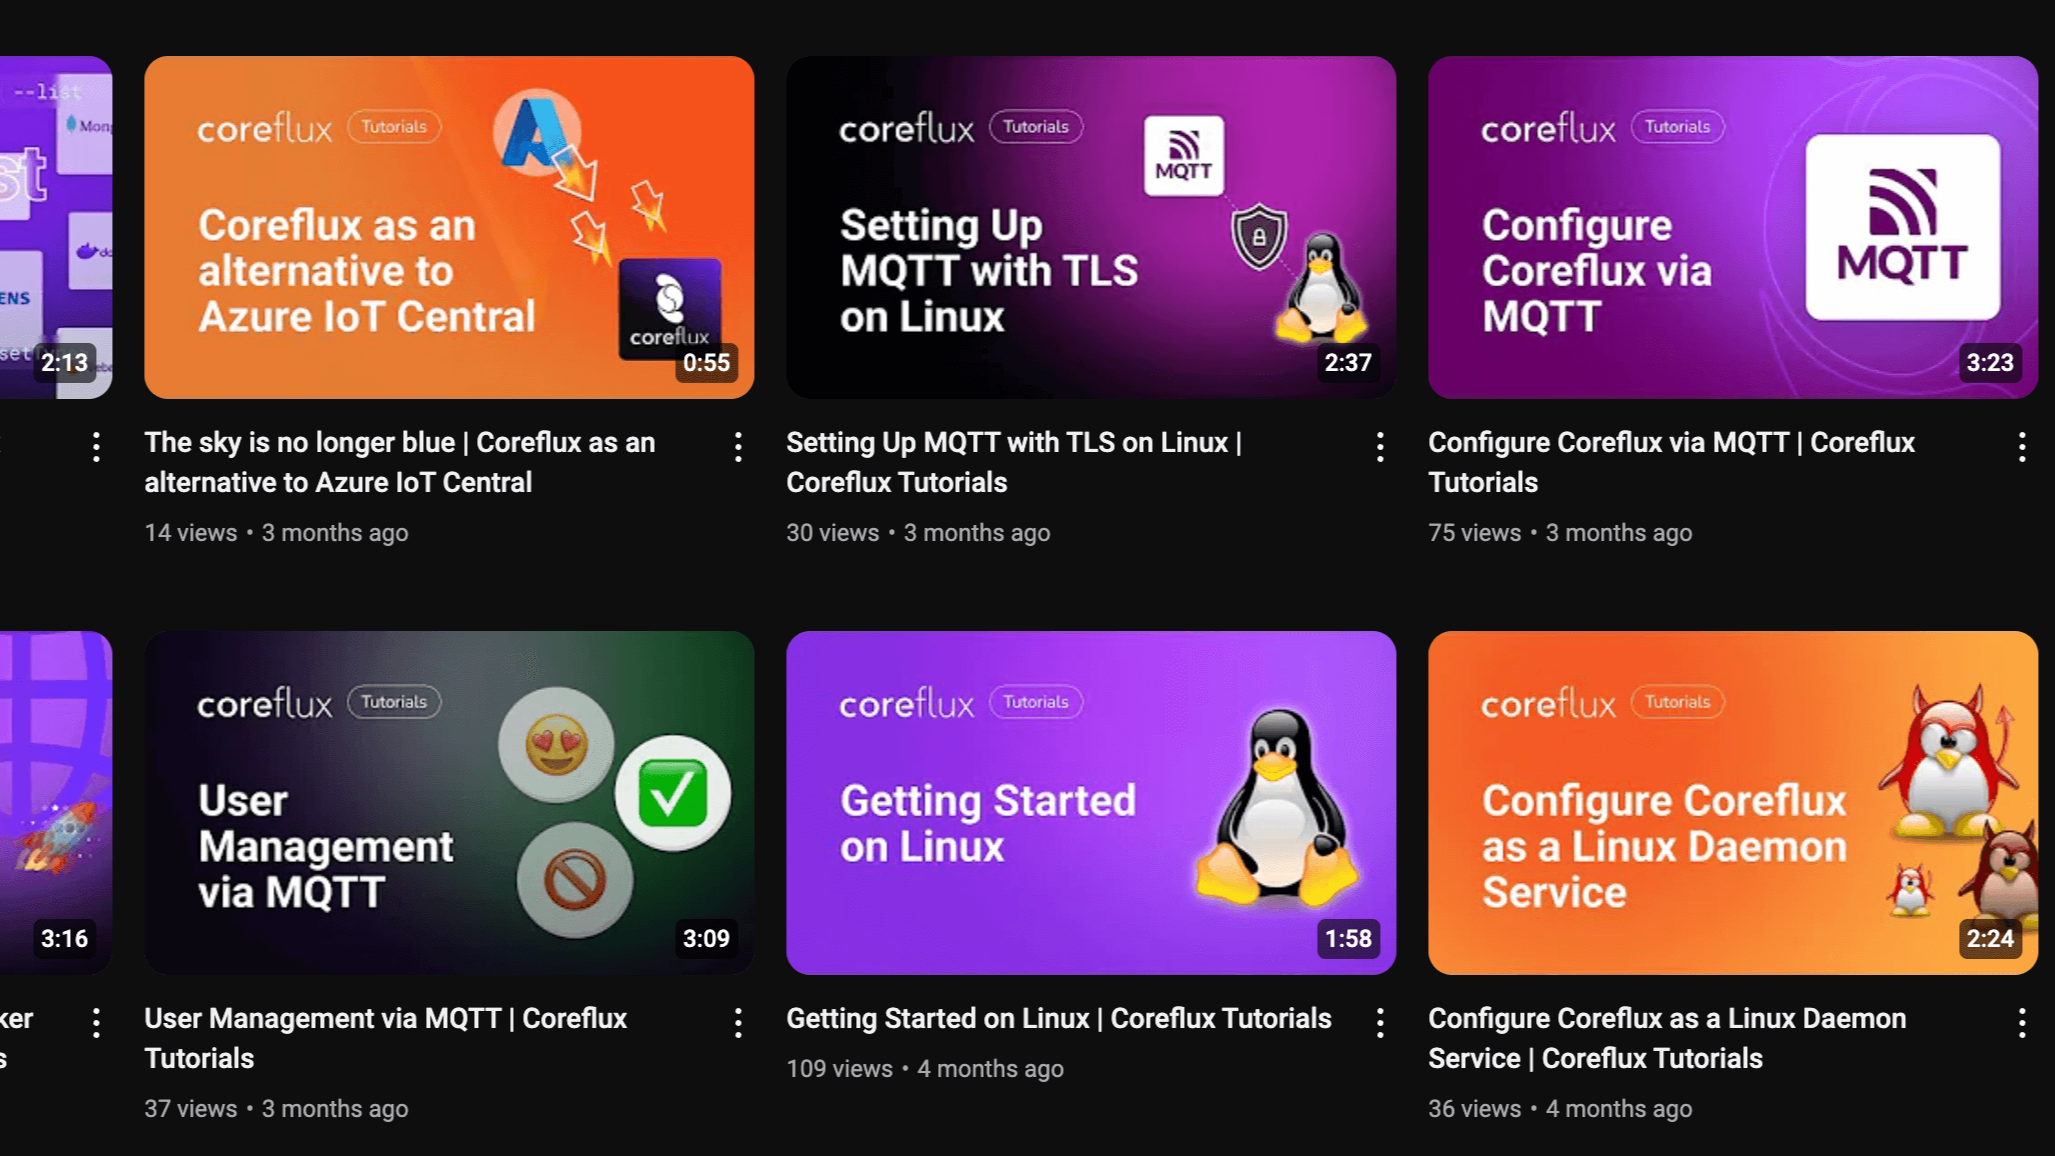
Task: Open Setting Up MQTT with TLS thumbnail
Action: click(1091, 227)
